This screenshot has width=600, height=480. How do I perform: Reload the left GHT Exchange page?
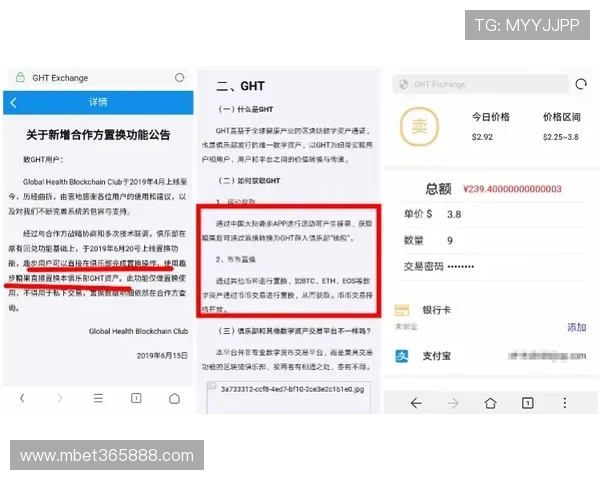(179, 78)
